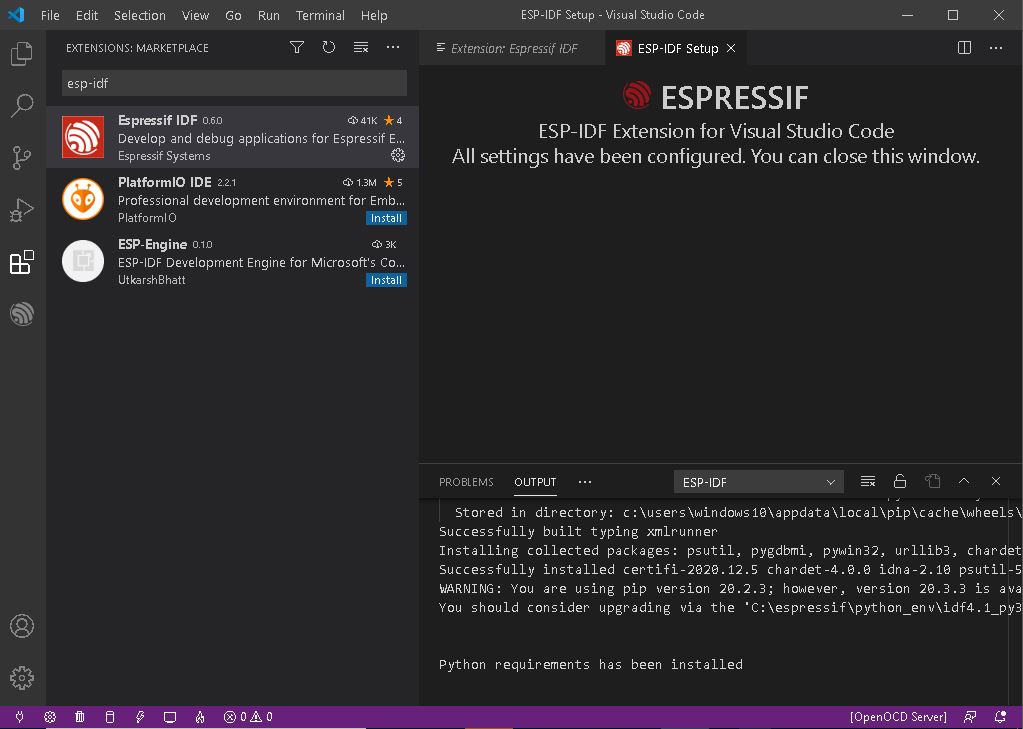Open the ESP-IDF Explorer activity bar icon
The image size is (1023, 729).
[22, 314]
